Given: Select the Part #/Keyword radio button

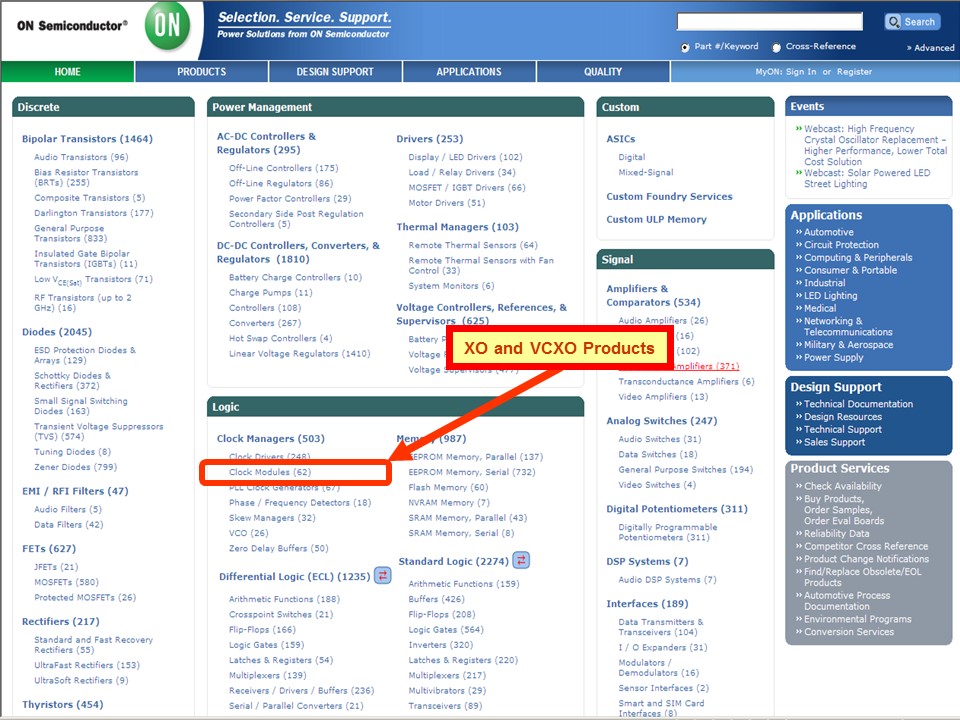Looking at the screenshot, I should (x=685, y=47).
